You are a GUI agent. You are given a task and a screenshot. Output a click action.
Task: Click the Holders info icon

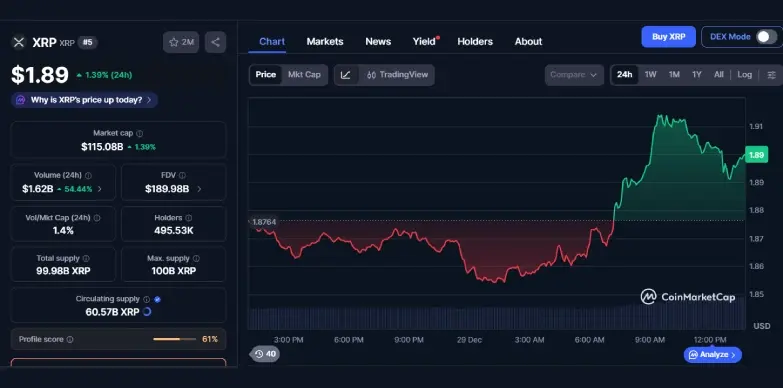point(188,218)
